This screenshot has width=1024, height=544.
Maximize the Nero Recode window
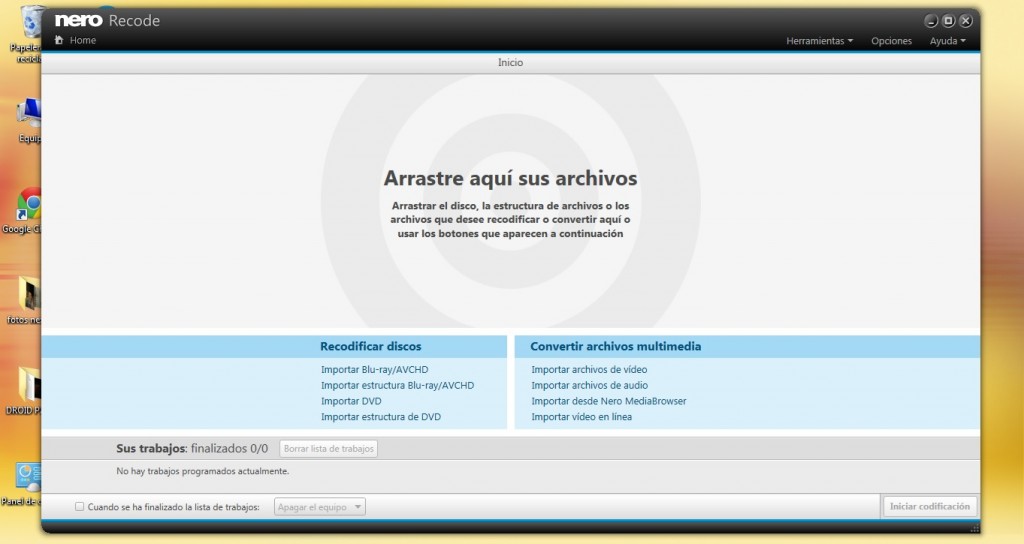949,20
